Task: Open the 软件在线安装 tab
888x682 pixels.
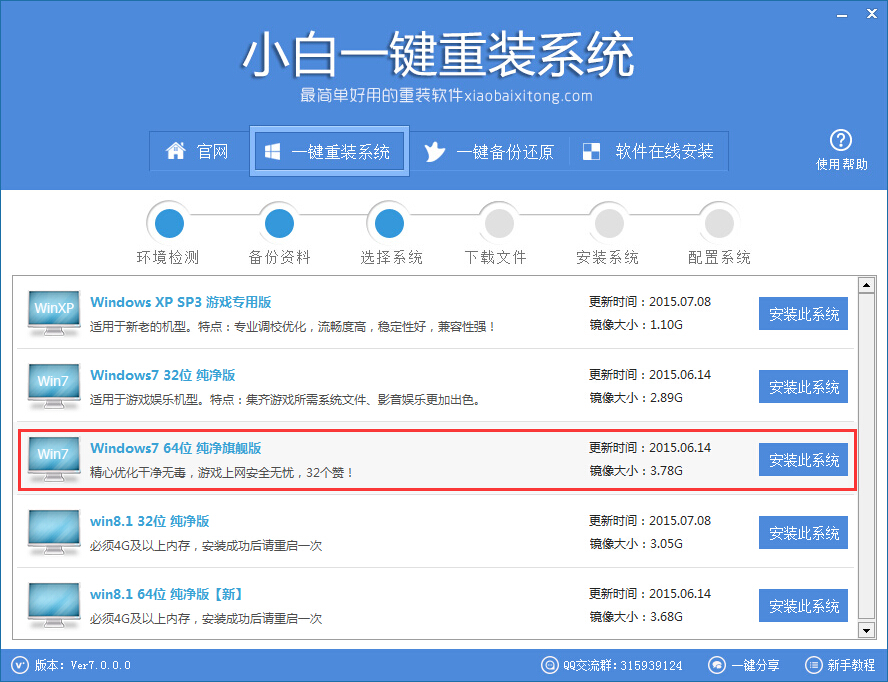Action: coord(649,151)
